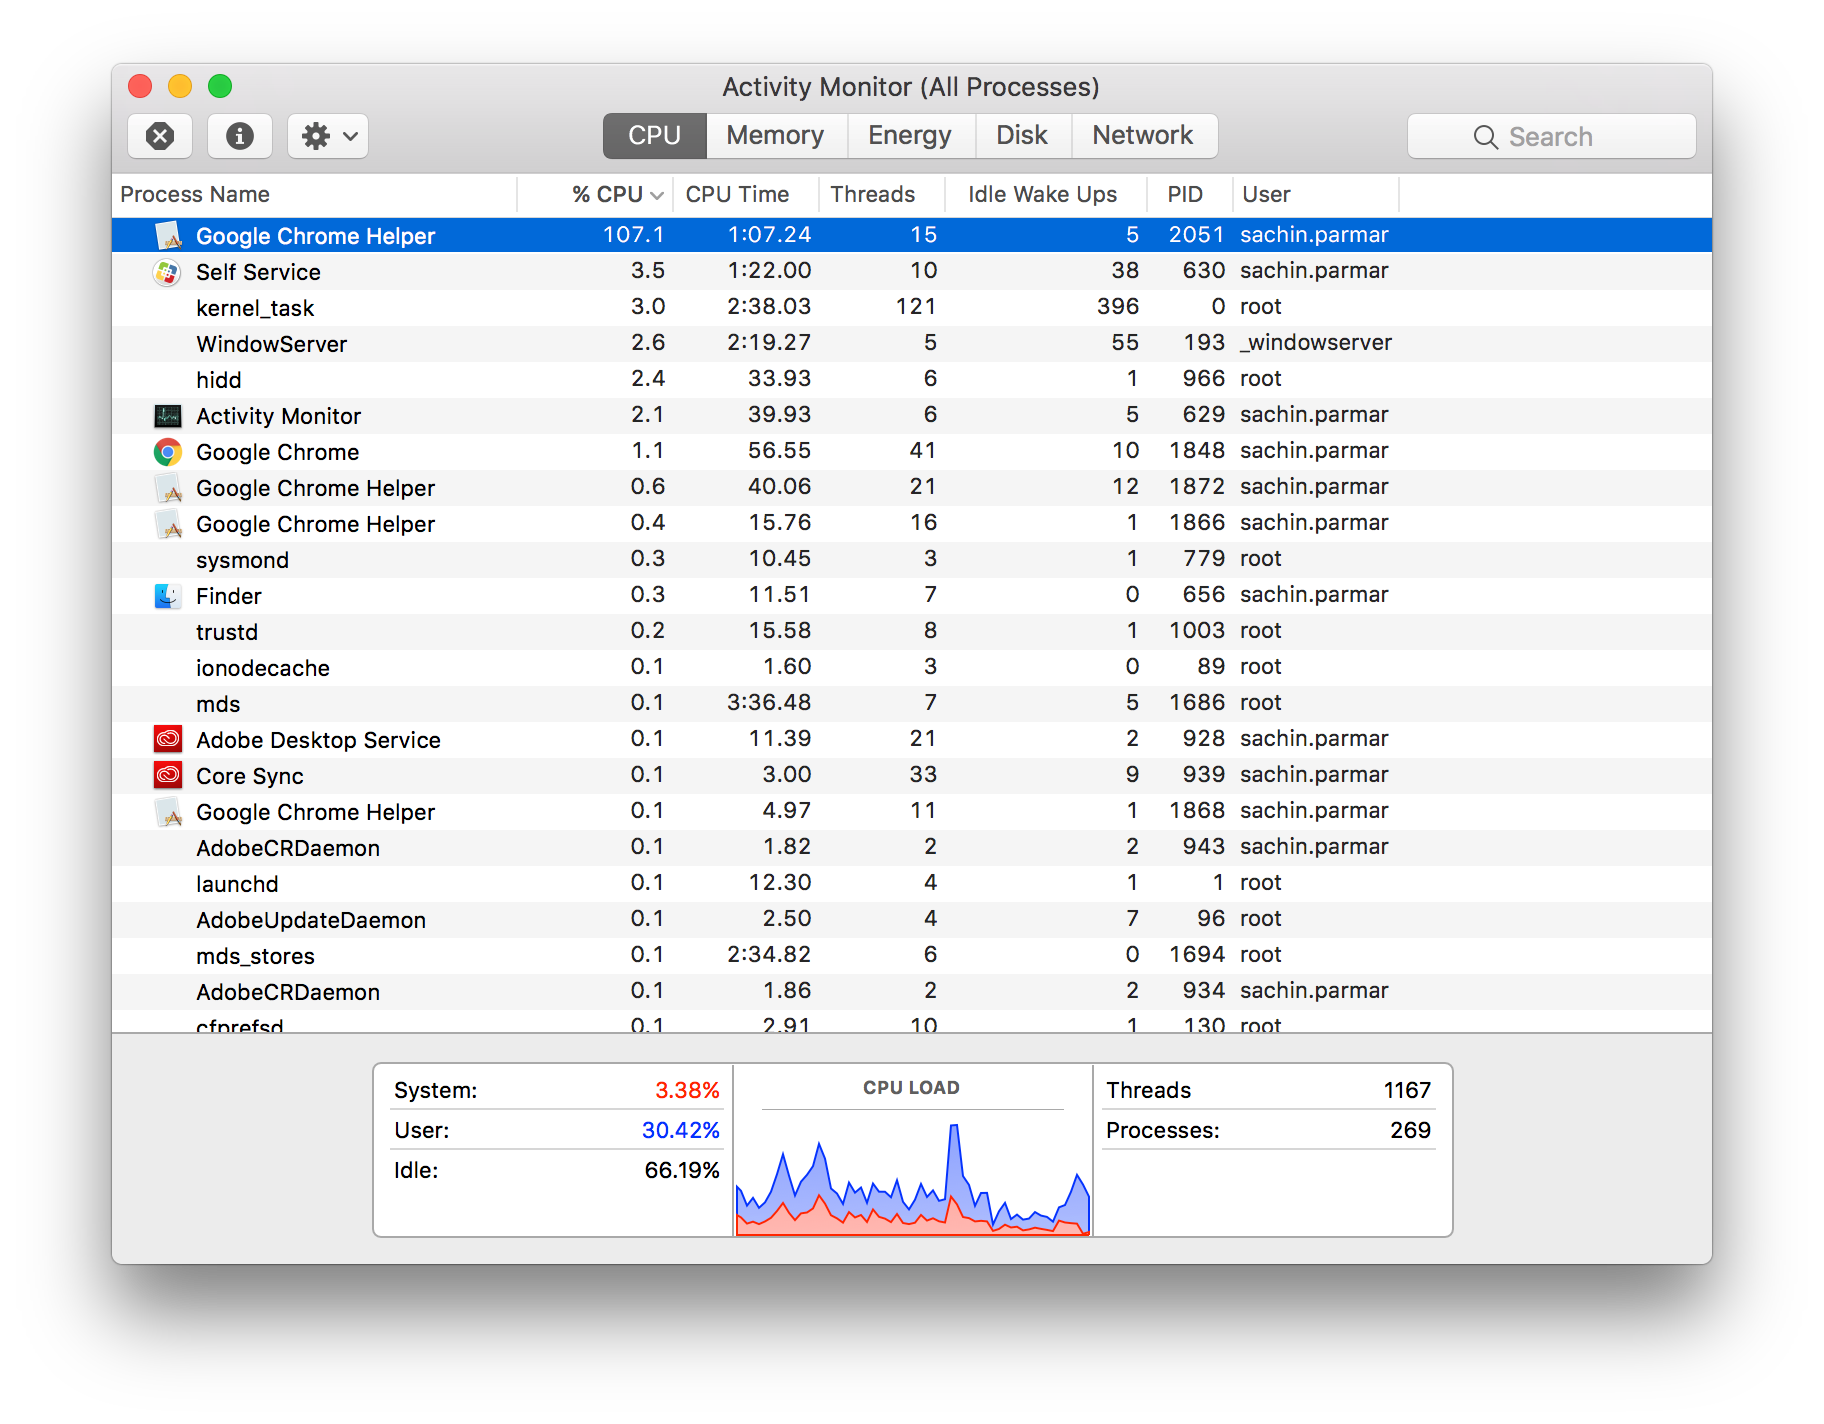The width and height of the screenshot is (1824, 1424).
Task: Click the Chrome Helper icon for PID 1868
Action: (168, 812)
